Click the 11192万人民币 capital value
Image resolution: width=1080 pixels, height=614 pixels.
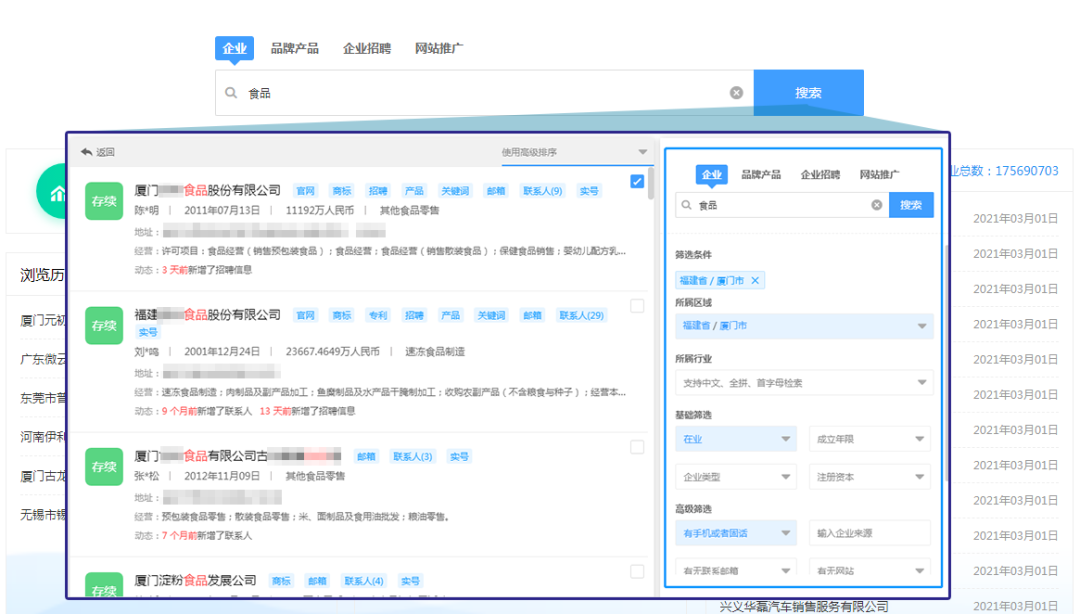coord(320,210)
